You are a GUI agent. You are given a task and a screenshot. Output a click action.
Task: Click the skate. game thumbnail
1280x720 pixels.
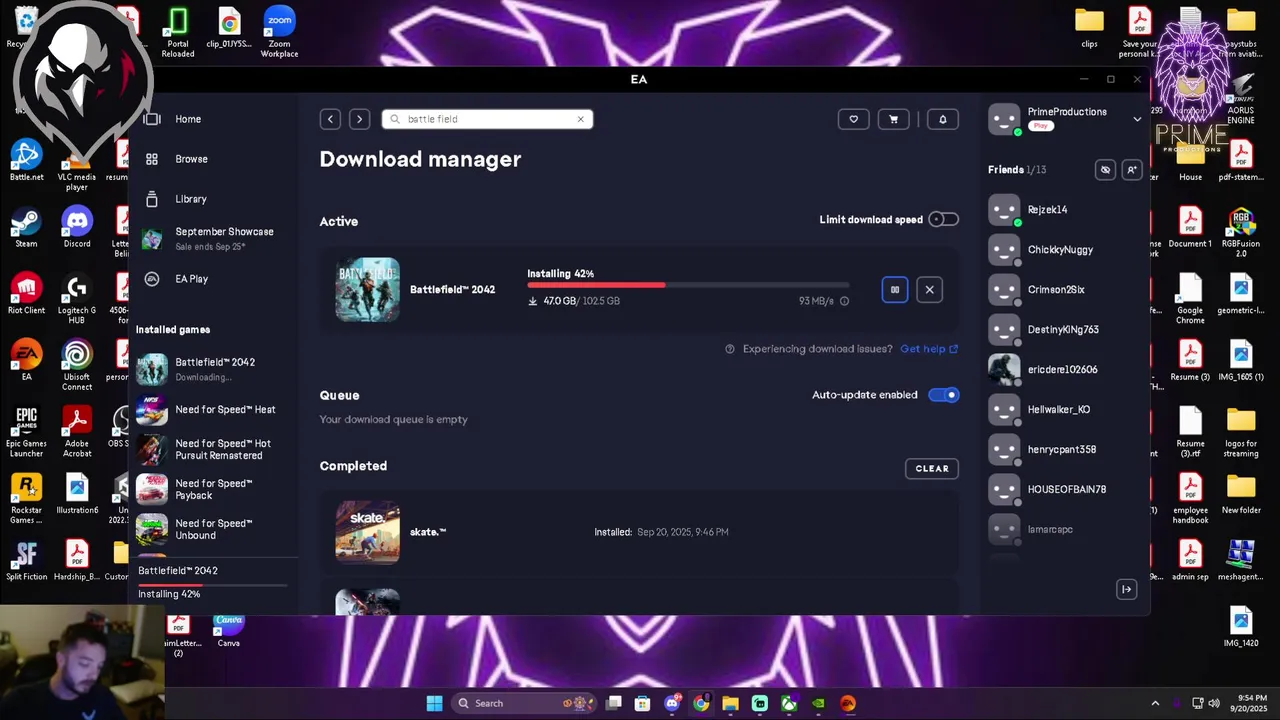(x=367, y=532)
